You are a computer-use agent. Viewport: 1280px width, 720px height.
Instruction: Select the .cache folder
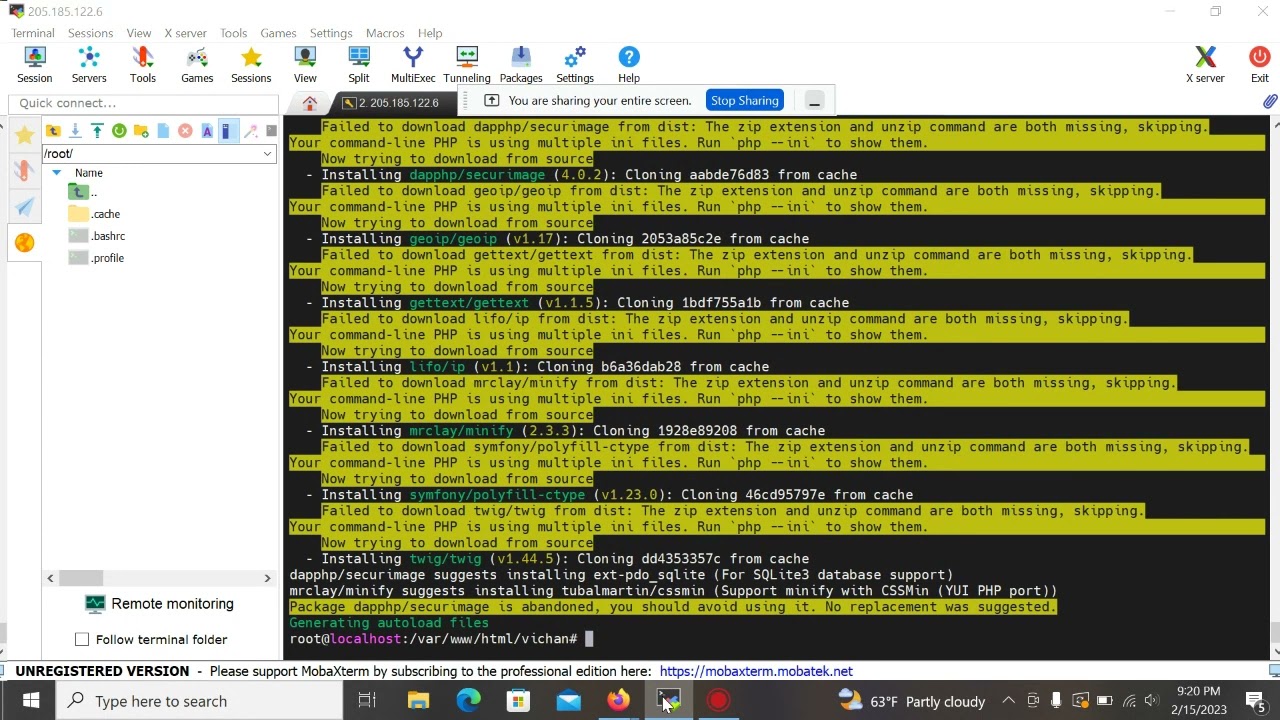95,214
